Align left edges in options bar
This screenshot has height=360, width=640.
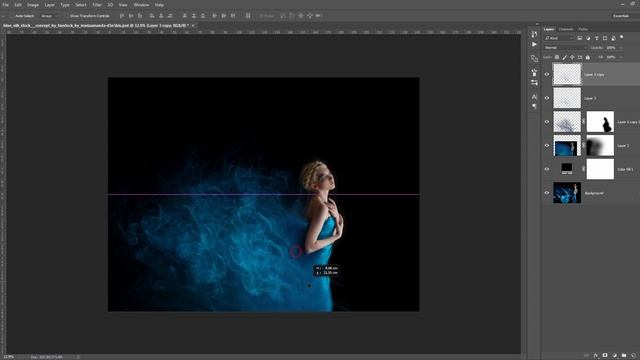pos(152,16)
